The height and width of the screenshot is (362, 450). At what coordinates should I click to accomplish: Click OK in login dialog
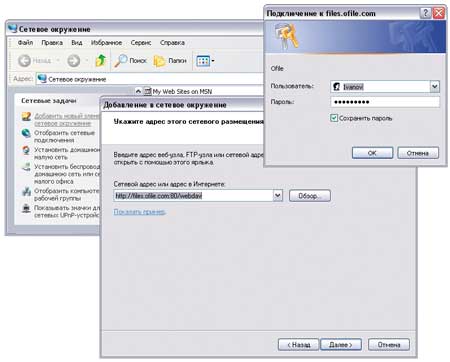click(372, 153)
